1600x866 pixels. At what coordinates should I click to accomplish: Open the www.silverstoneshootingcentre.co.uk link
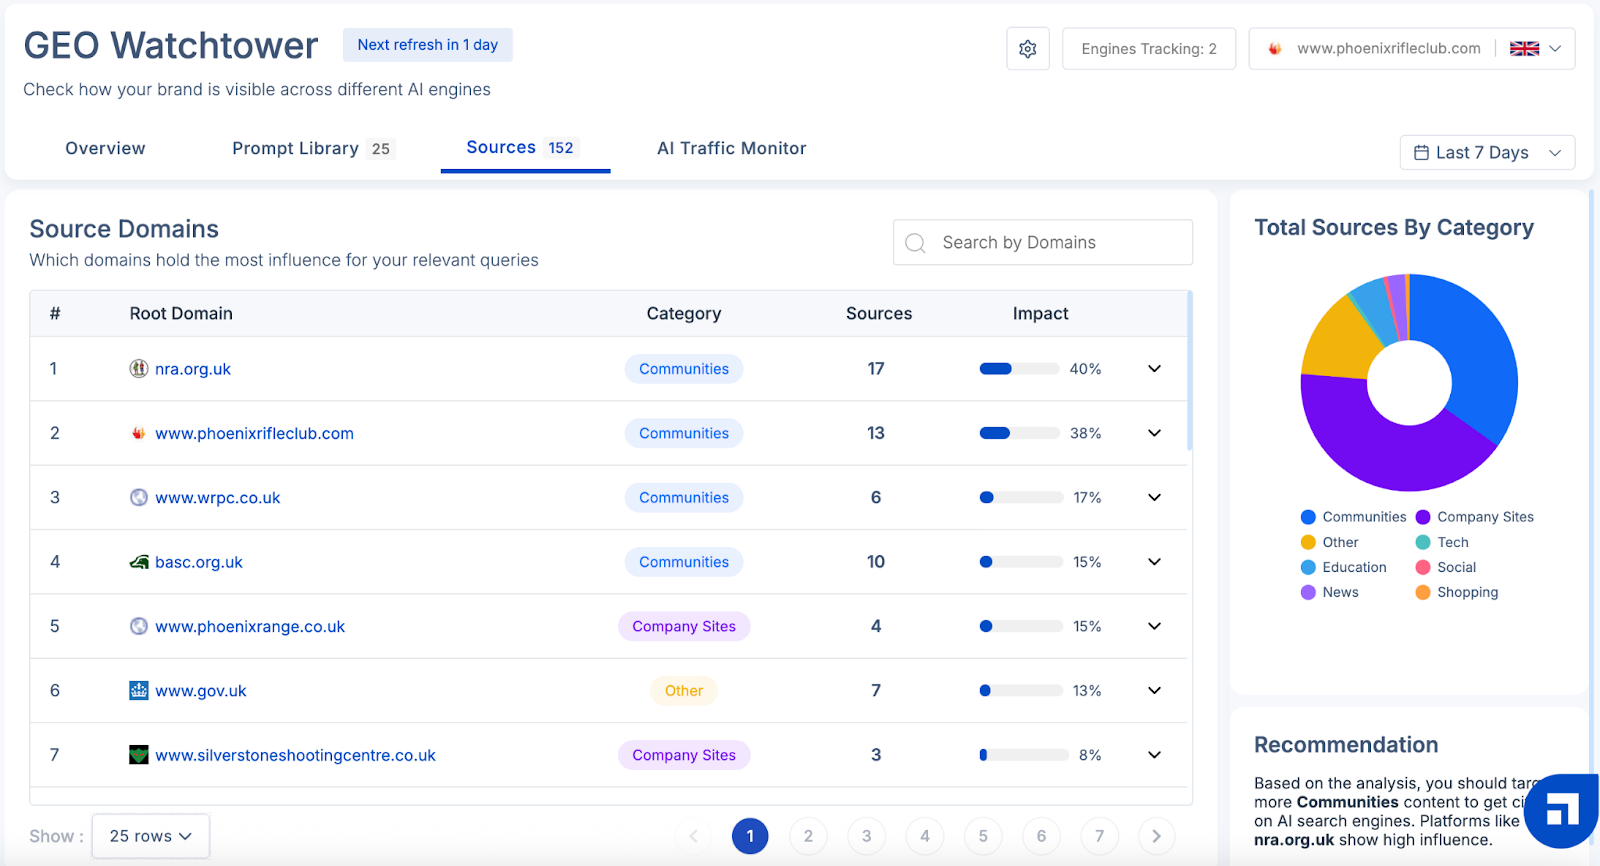[295, 755]
